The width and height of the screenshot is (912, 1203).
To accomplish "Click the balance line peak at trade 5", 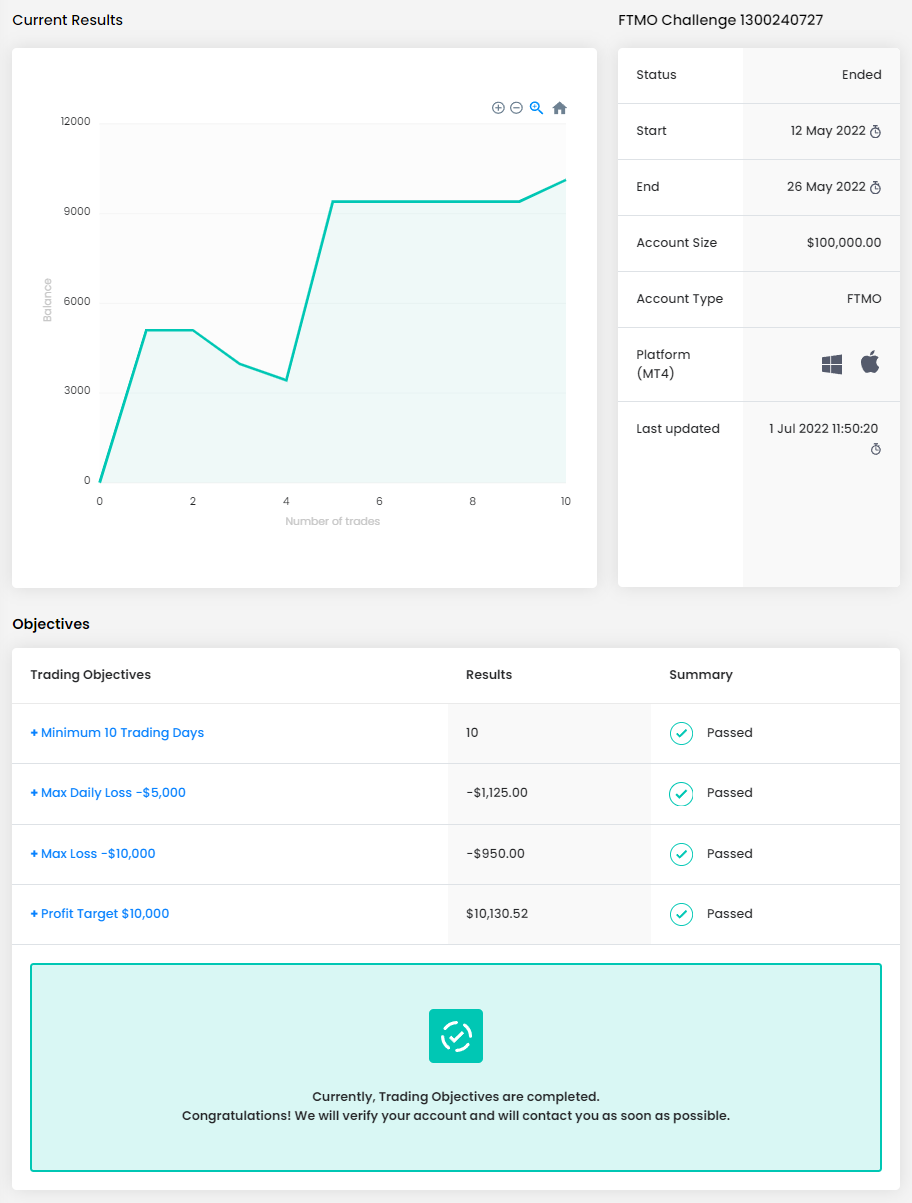I will click(333, 202).
